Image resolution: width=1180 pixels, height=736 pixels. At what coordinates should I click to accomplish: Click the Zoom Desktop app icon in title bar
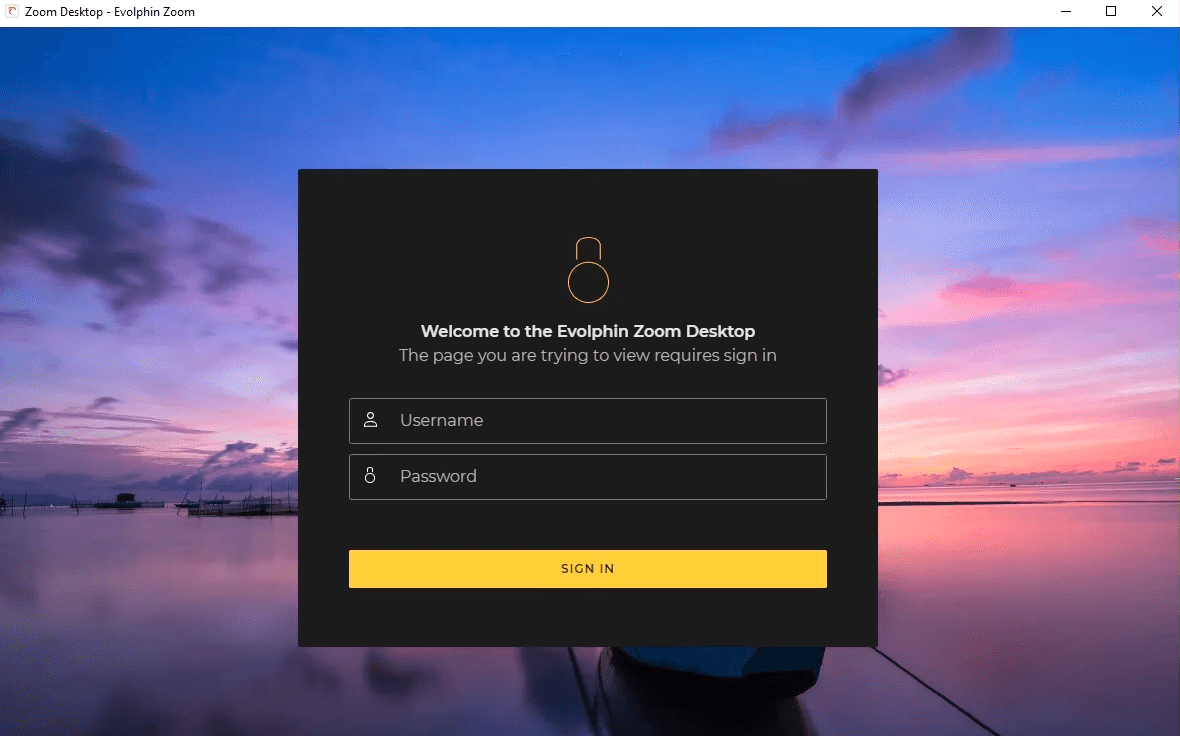tap(12, 11)
